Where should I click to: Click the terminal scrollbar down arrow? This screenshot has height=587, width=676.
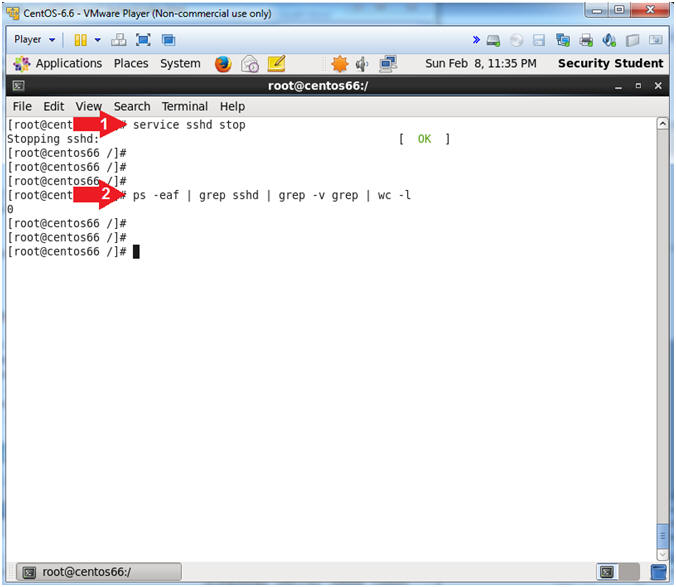coord(663,554)
